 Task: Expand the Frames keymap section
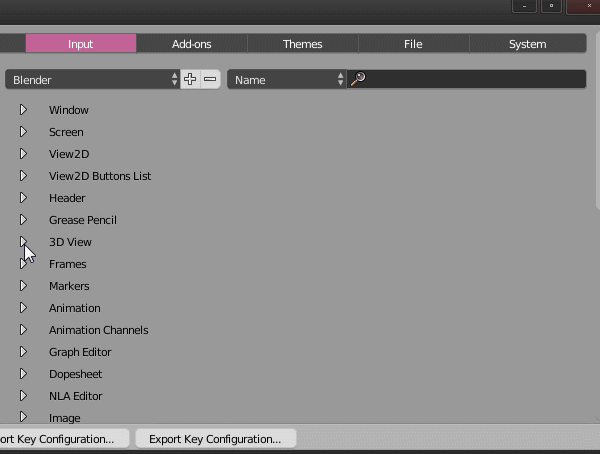[x=23, y=264]
